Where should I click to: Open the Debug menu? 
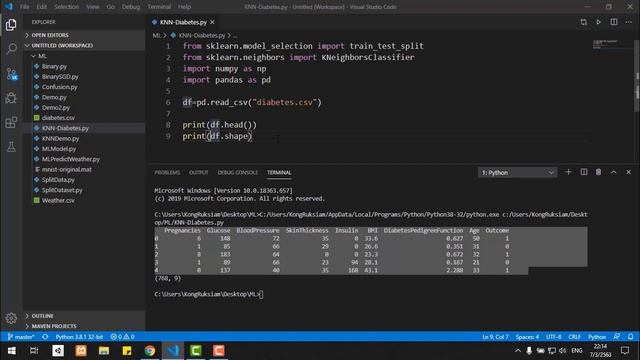point(131,7)
